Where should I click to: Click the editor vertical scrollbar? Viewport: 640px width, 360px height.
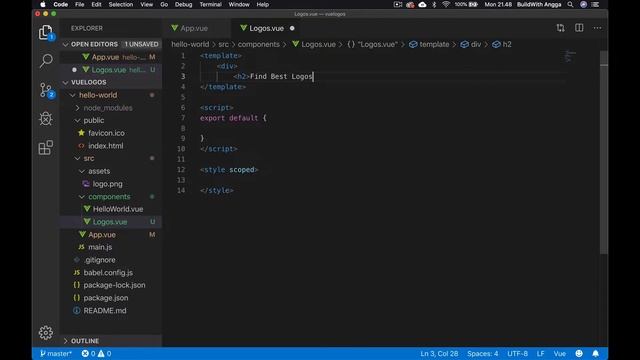(x=604, y=152)
